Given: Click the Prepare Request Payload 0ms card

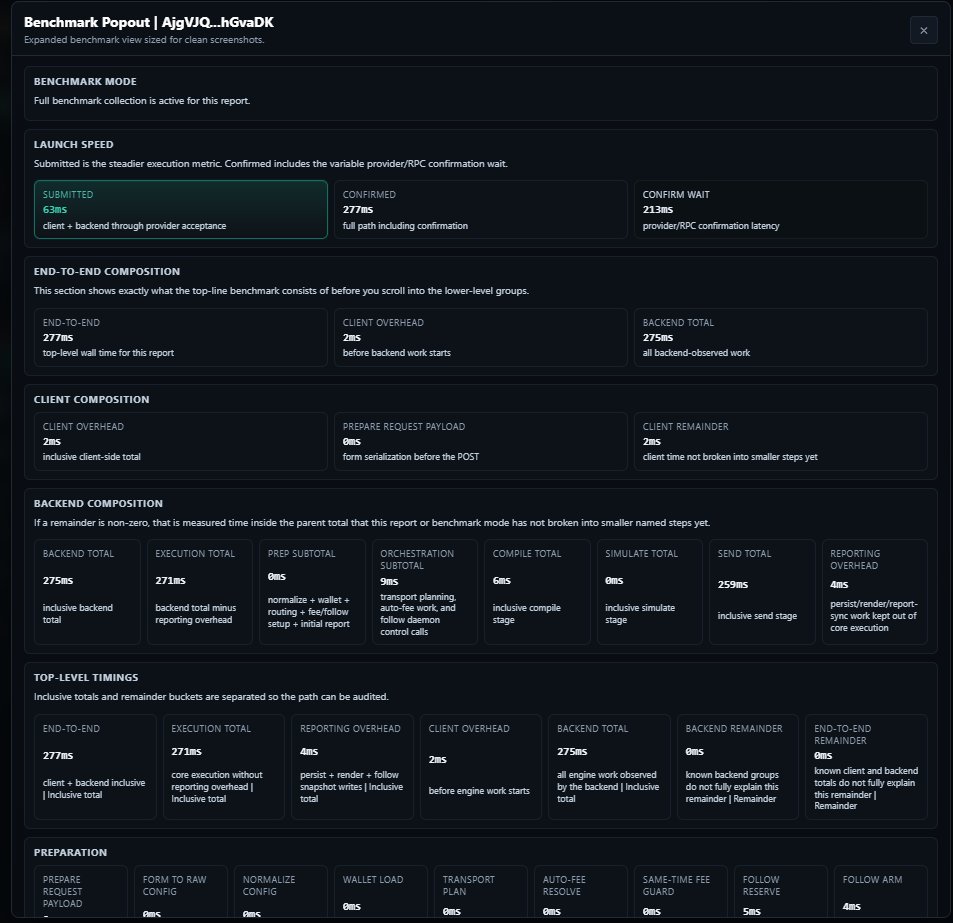Looking at the screenshot, I should point(480,441).
